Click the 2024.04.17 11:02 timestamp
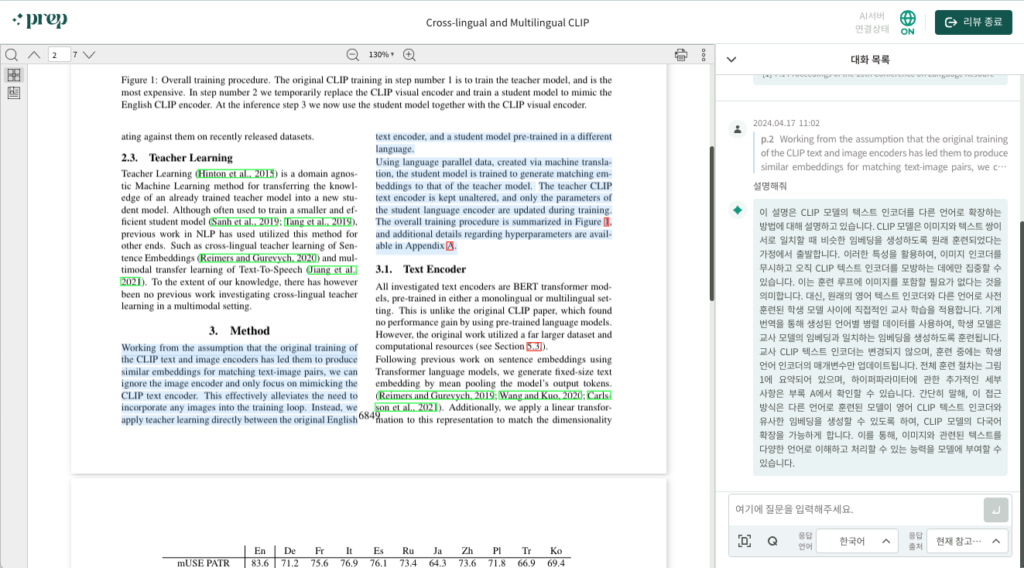 (786, 123)
